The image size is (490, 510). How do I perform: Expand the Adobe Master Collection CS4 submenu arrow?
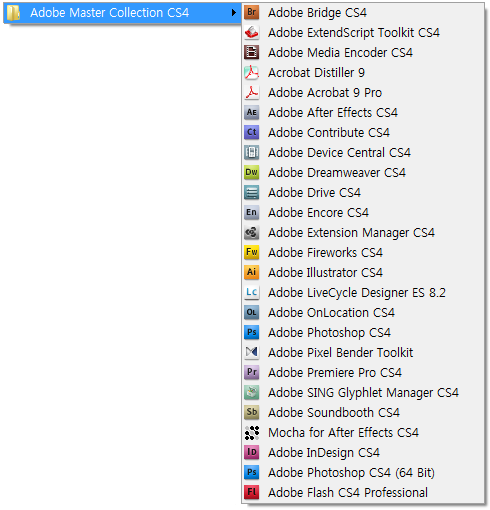[234, 13]
